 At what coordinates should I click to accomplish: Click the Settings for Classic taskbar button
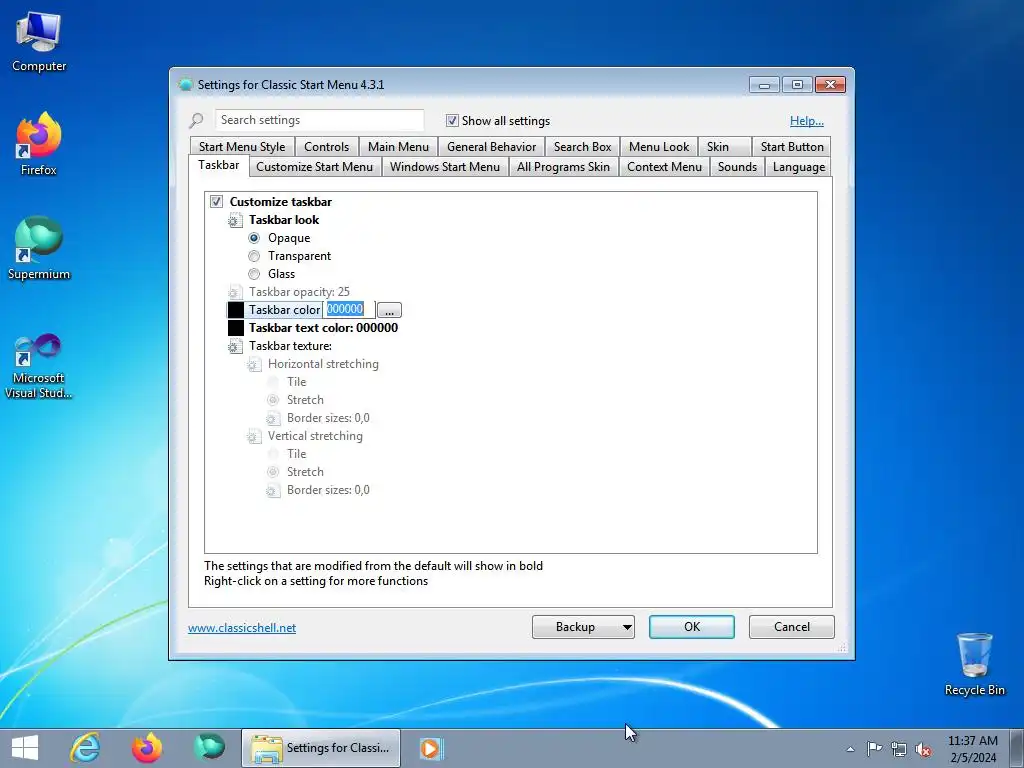coord(321,748)
